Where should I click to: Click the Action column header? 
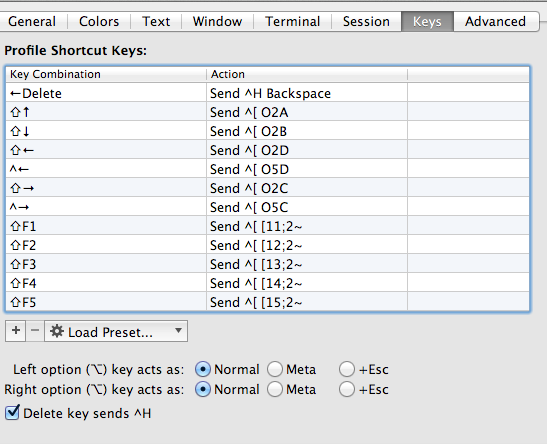click(307, 74)
